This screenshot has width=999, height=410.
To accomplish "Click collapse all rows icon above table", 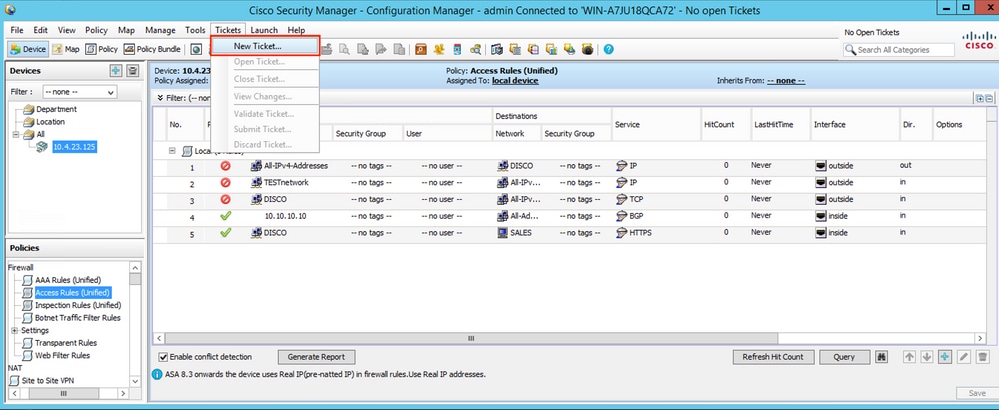I will pyautogui.click(x=989, y=98).
